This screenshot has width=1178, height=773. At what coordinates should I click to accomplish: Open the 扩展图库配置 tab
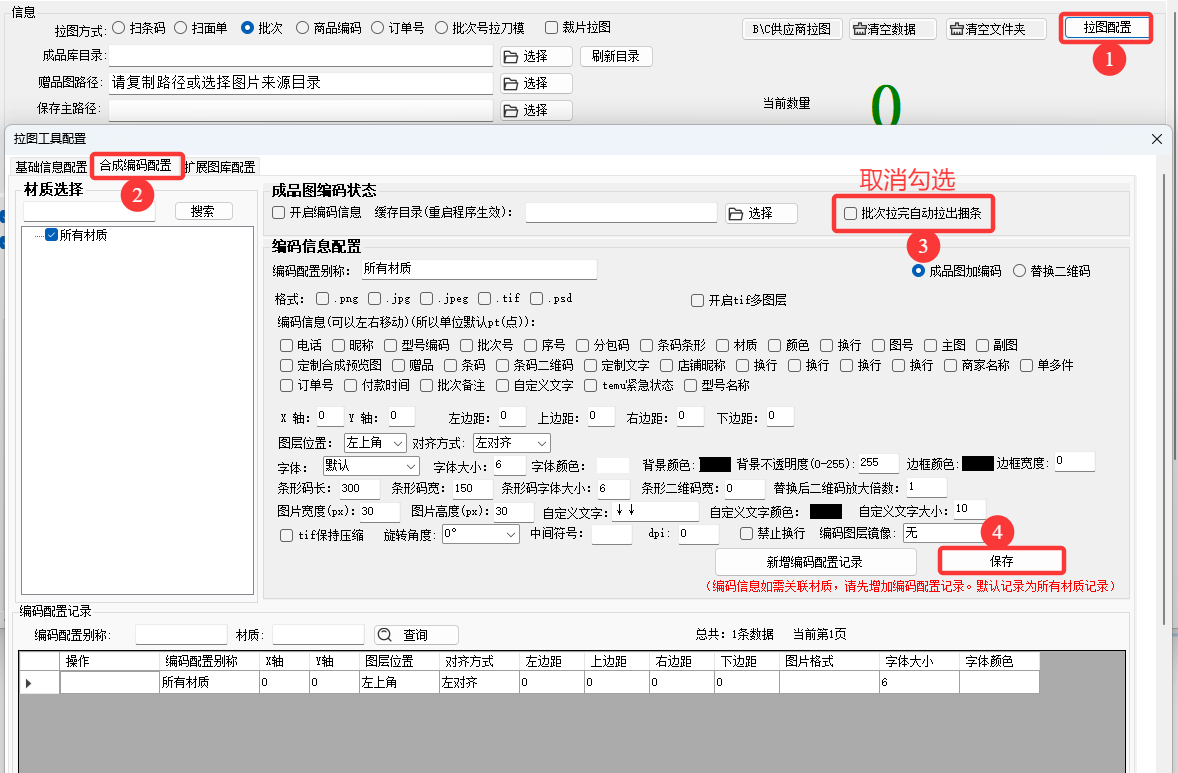click(x=221, y=167)
